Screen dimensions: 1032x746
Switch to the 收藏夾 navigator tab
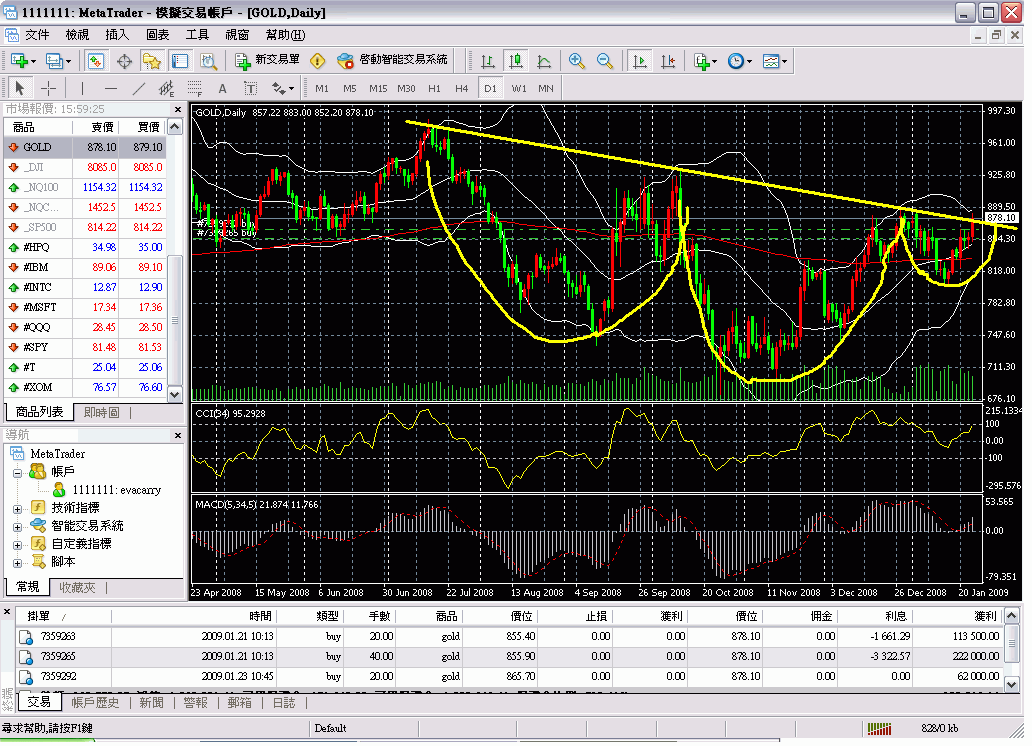tap(78, 588)
